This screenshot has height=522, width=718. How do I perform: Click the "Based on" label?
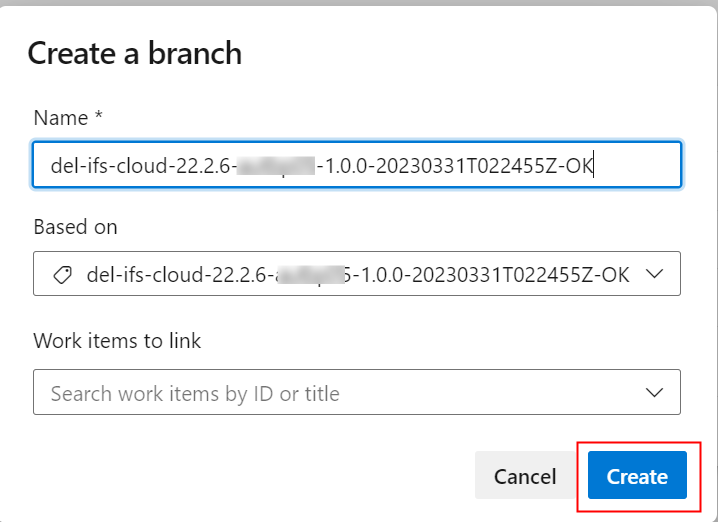(75, 227)
